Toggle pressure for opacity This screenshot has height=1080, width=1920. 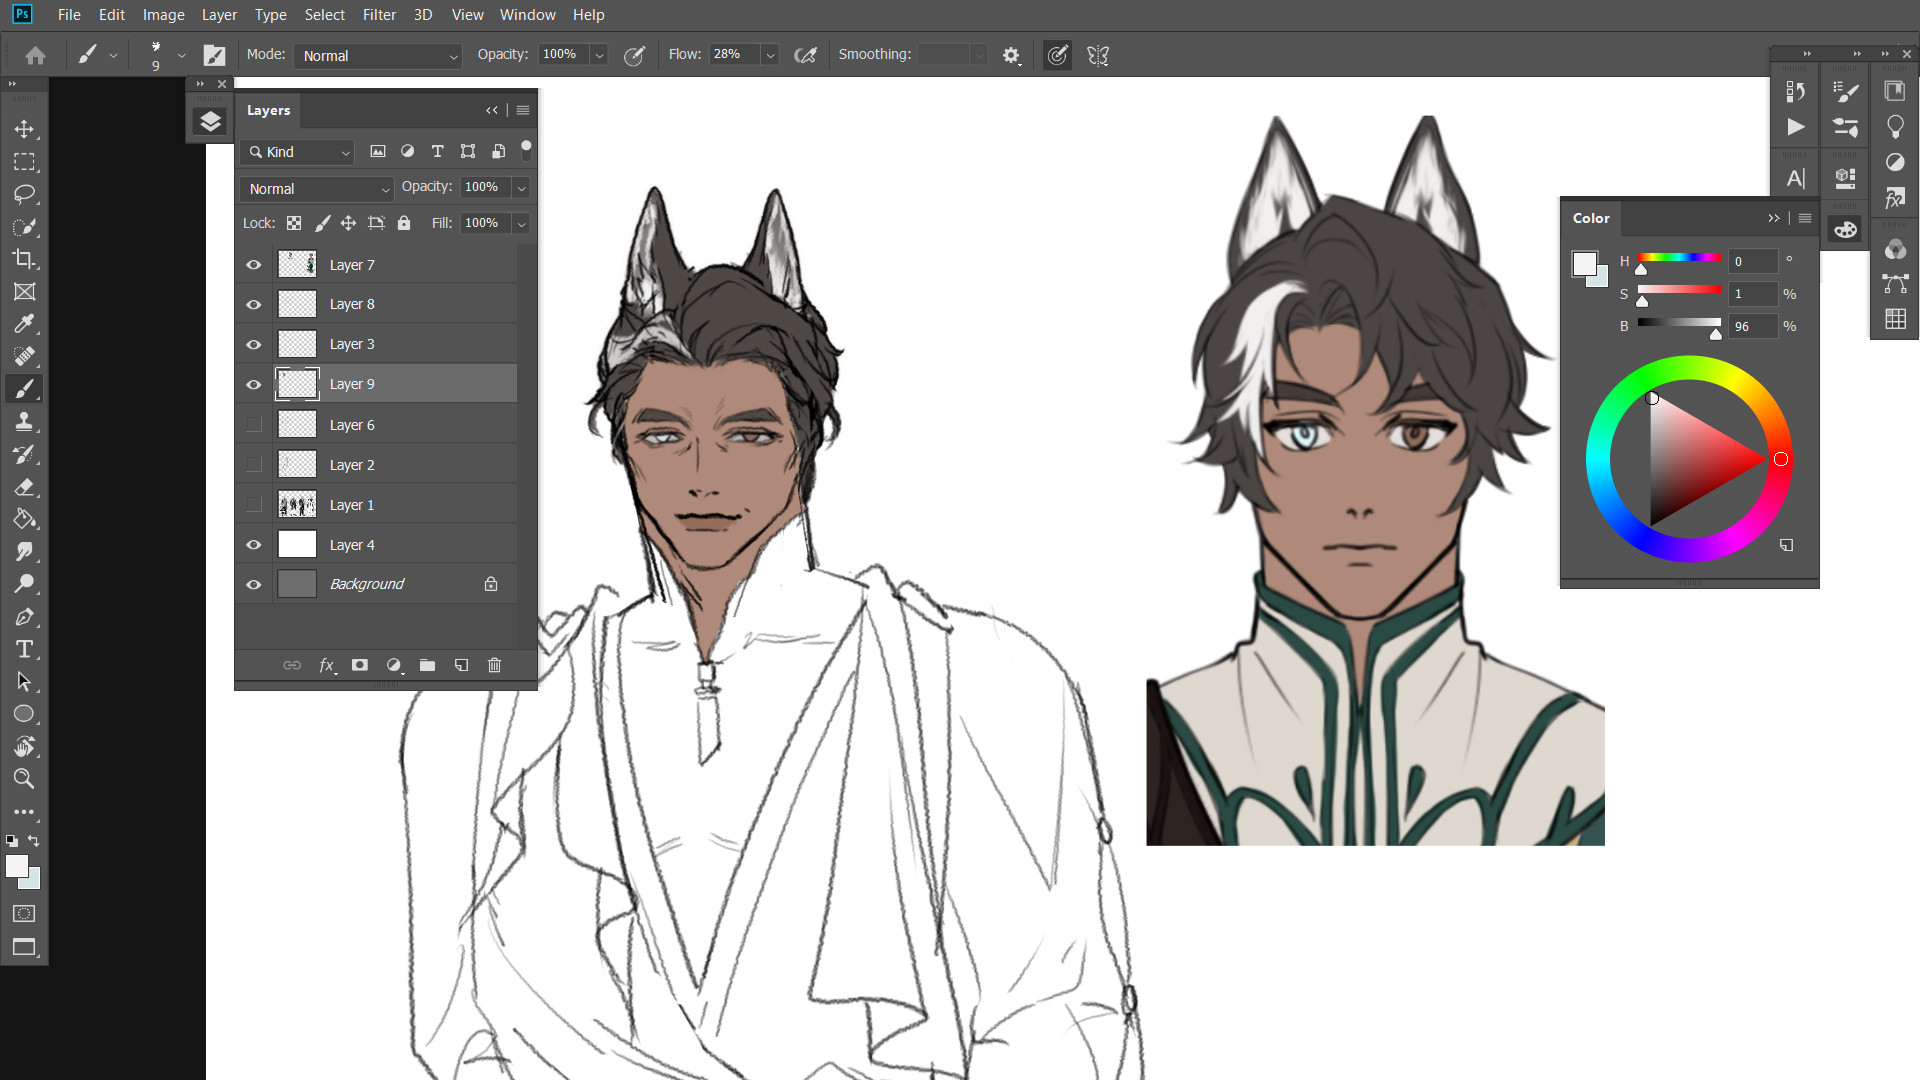634,56
